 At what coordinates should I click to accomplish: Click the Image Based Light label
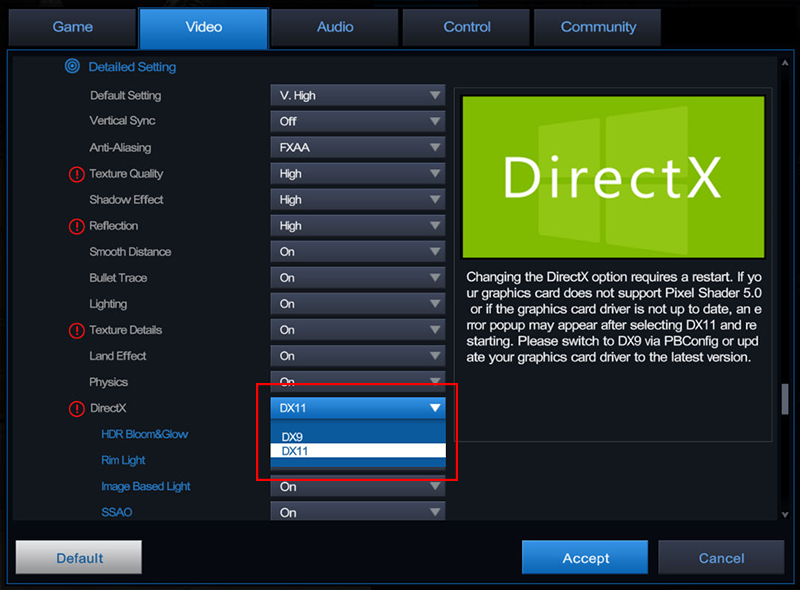pos(145,486)
